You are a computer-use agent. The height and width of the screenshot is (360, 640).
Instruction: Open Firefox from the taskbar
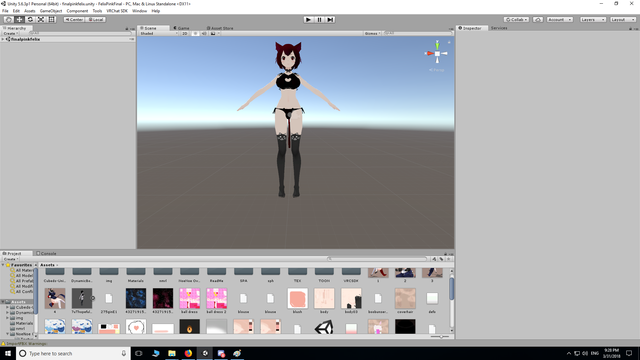[188, 353]
